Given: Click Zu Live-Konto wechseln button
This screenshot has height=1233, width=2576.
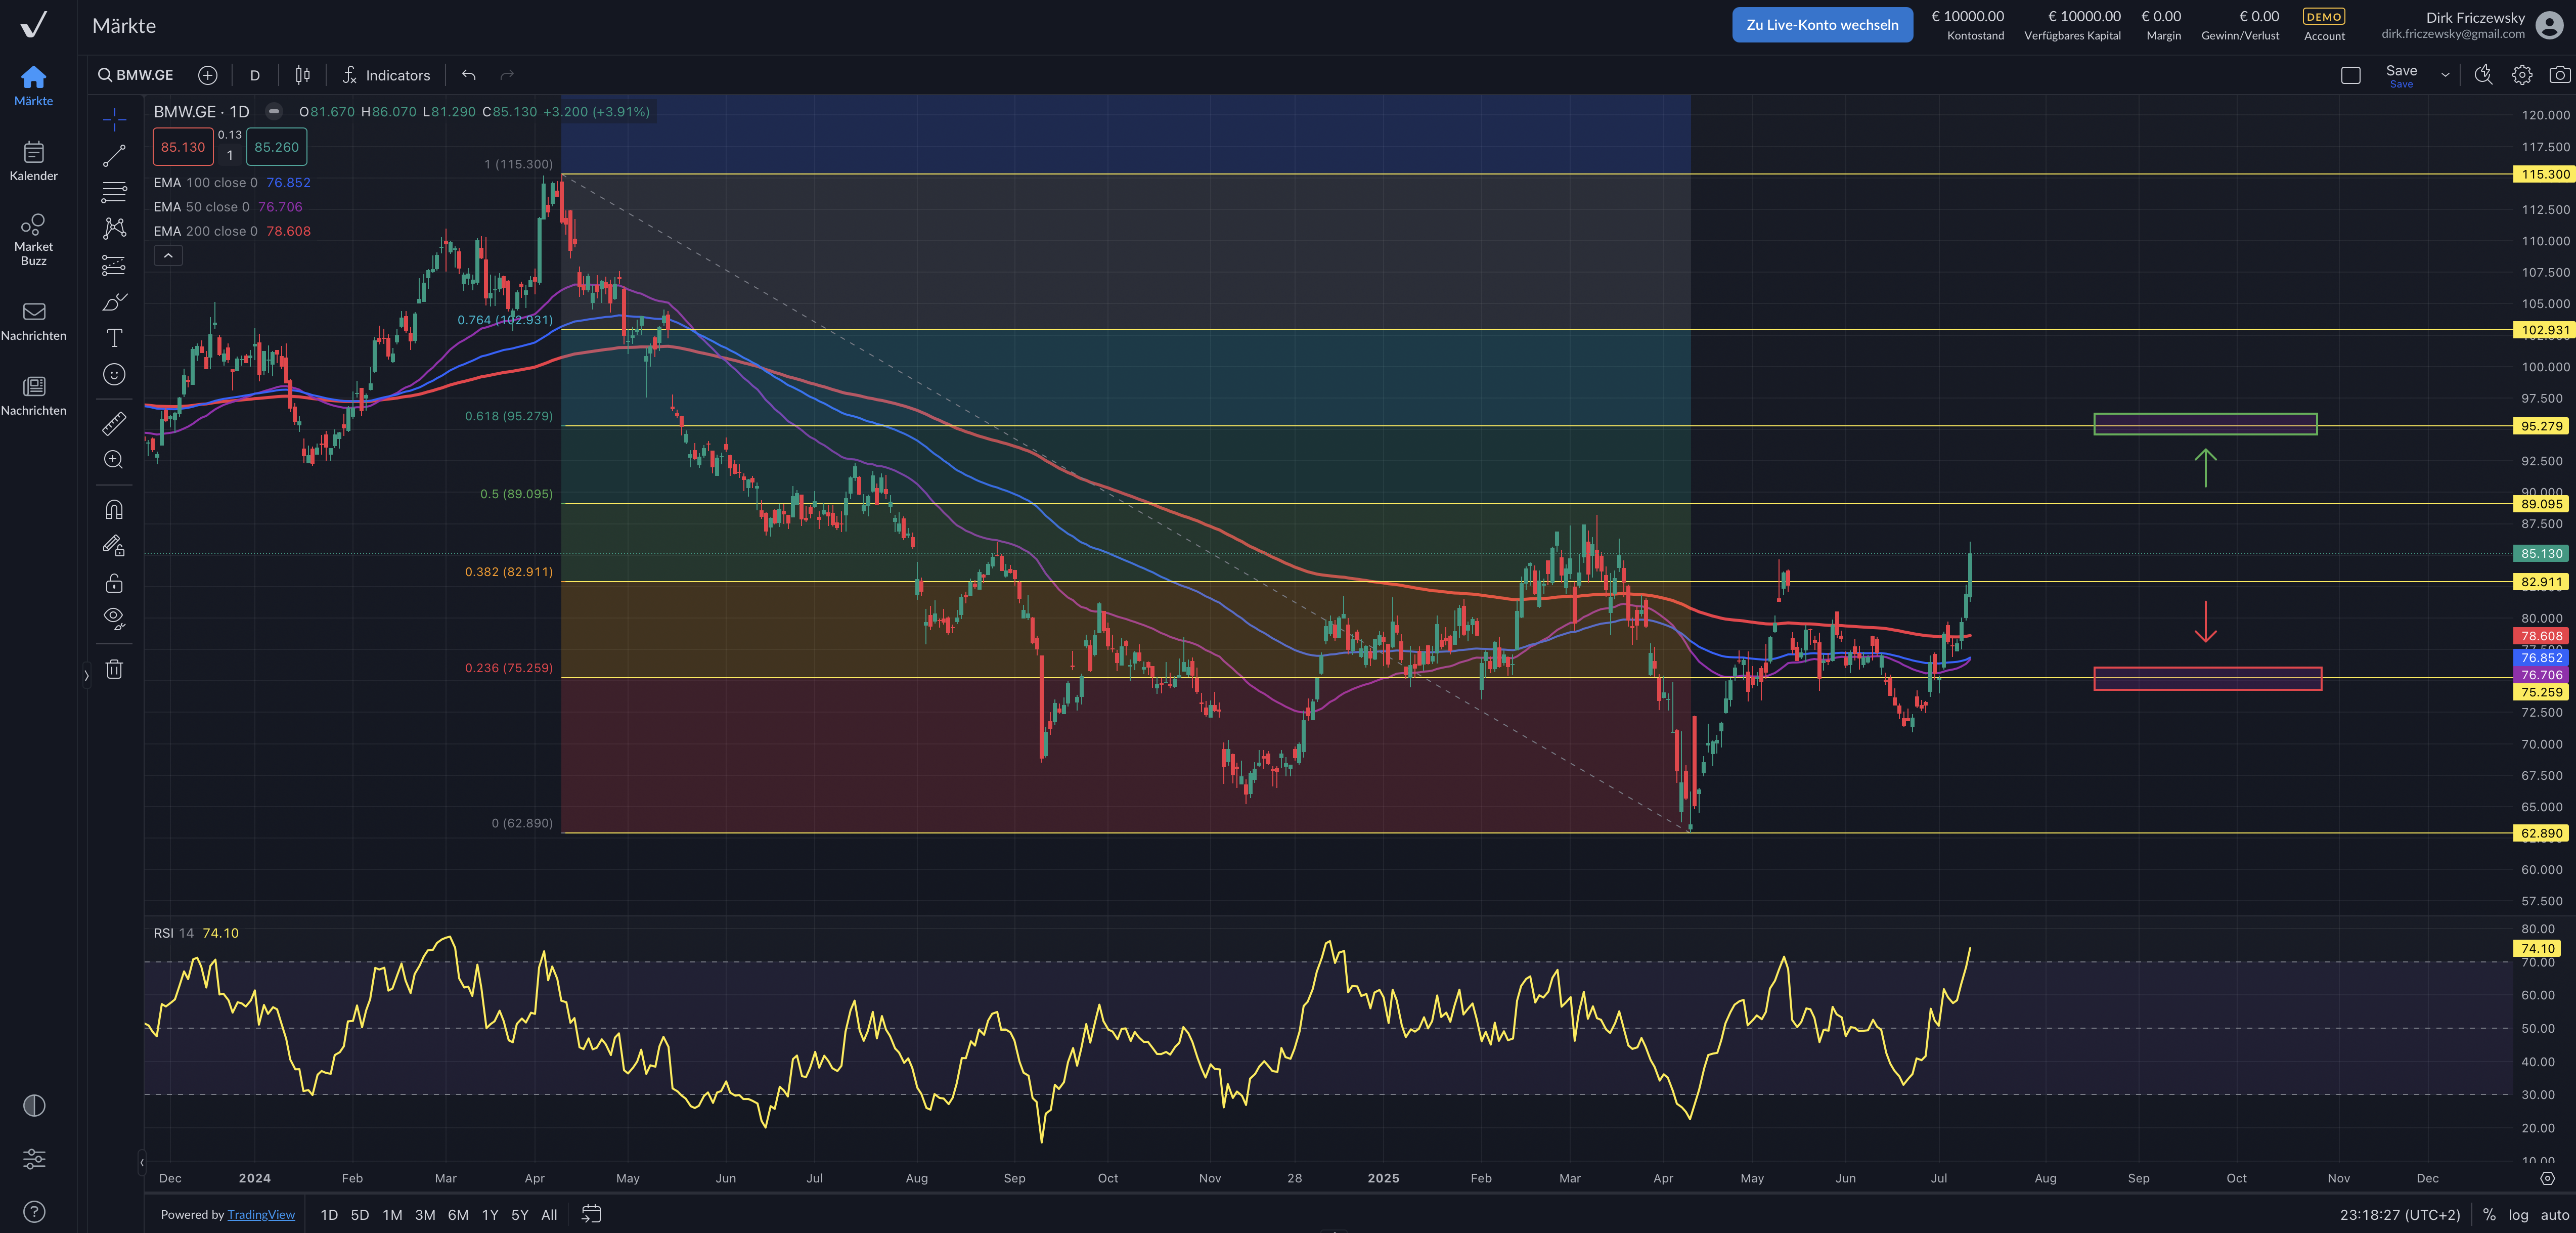Looking at the screenshot, I should [1821, 25].
